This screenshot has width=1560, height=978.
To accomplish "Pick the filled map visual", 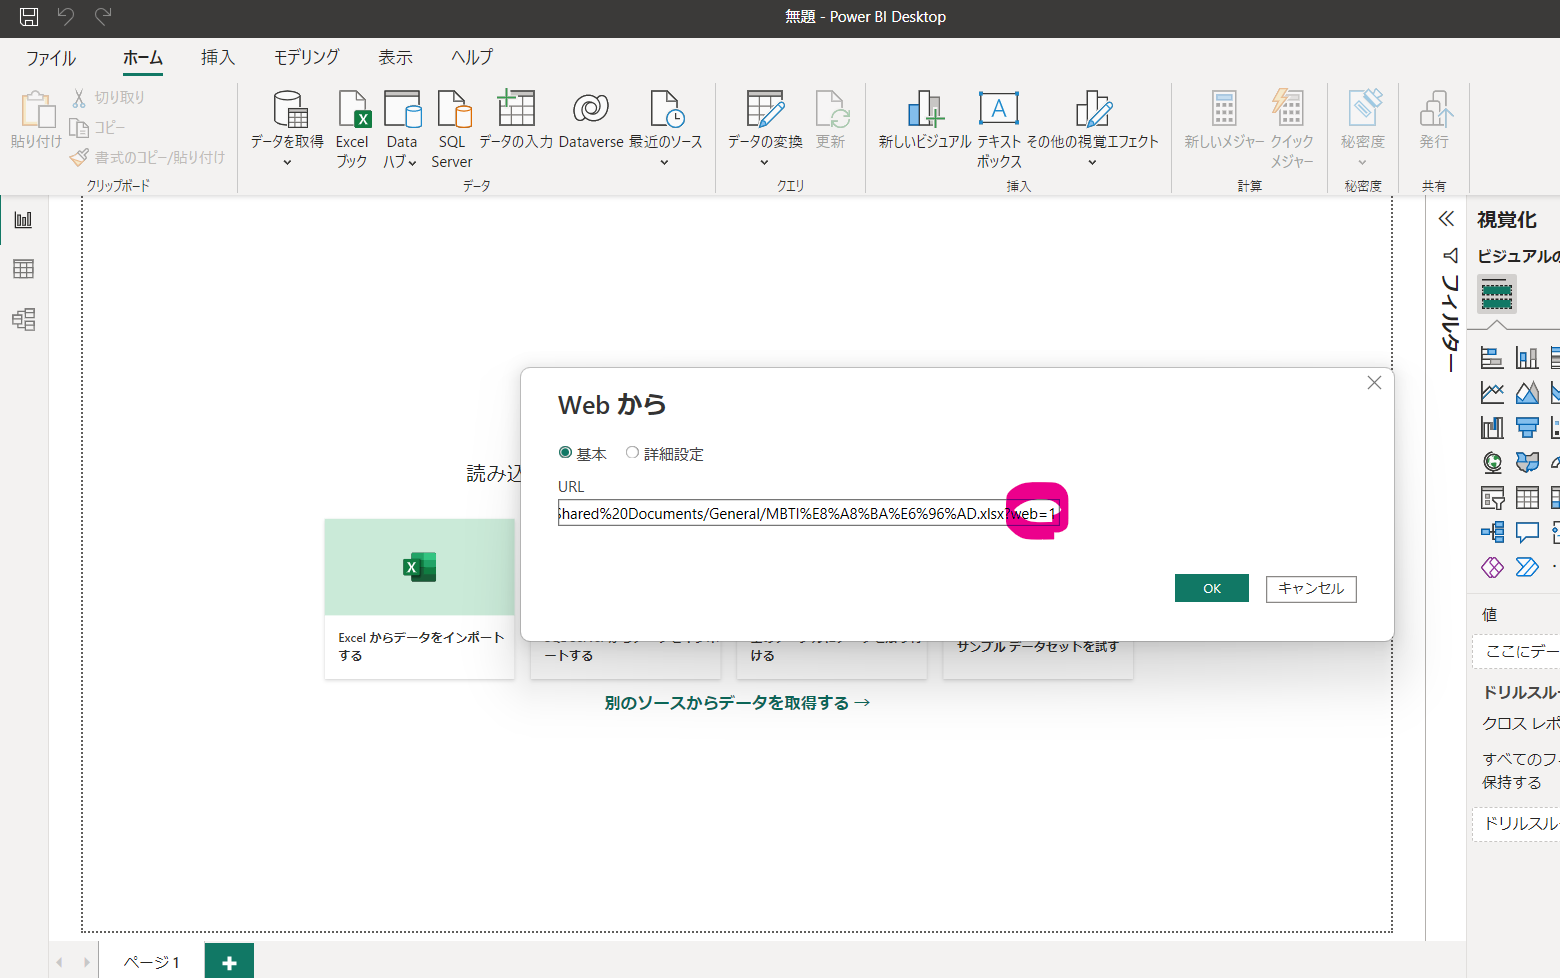I will pyautogui.click(x=1527, y=462).
